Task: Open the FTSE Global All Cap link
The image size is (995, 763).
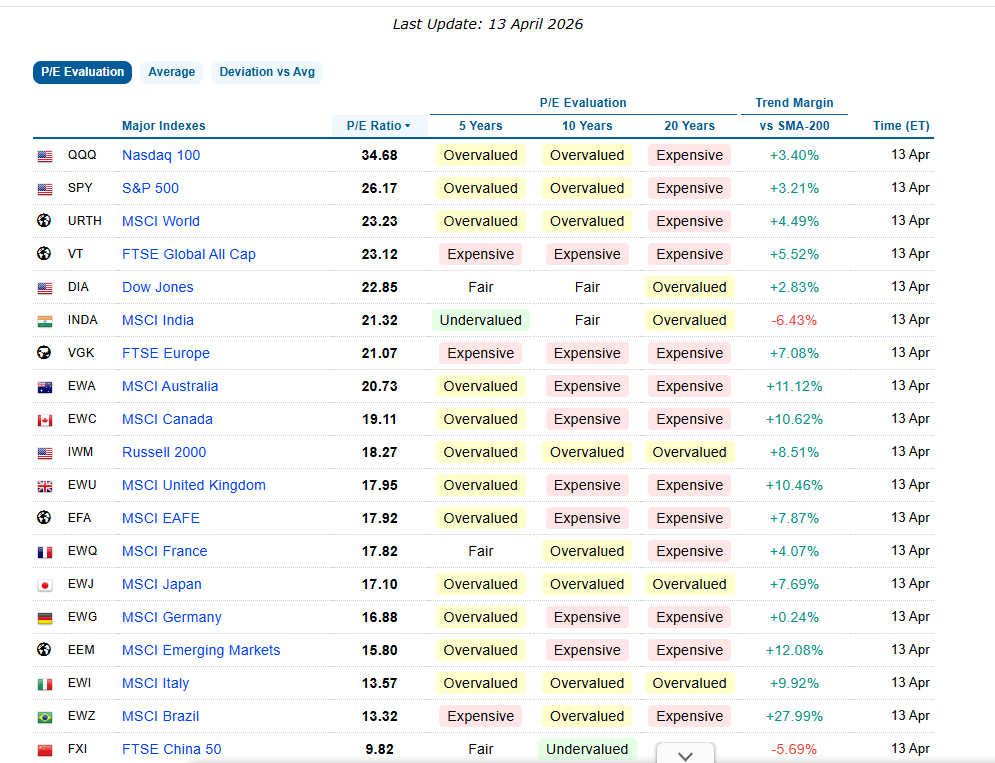Action: click(x=189, y=254)
